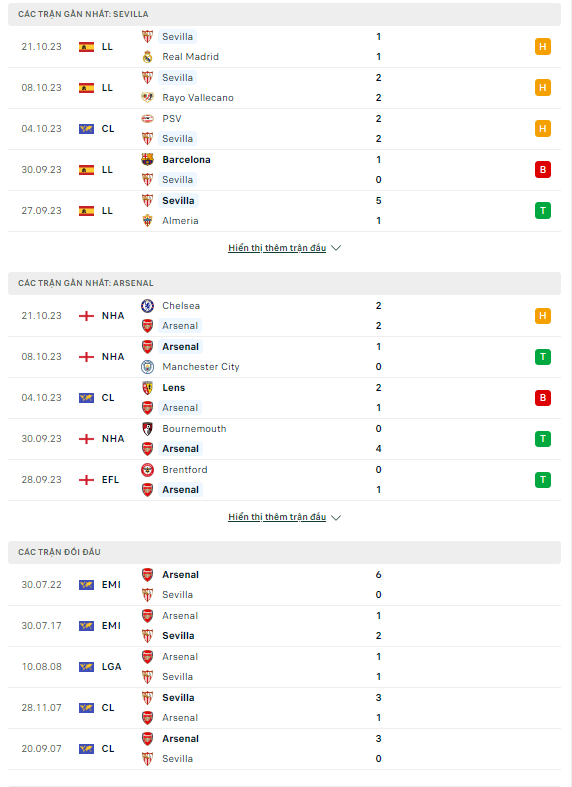Open the 'Hiển thị thêm trận đấu' link under Sevilla
572x787 pixels.
[277, 248]
